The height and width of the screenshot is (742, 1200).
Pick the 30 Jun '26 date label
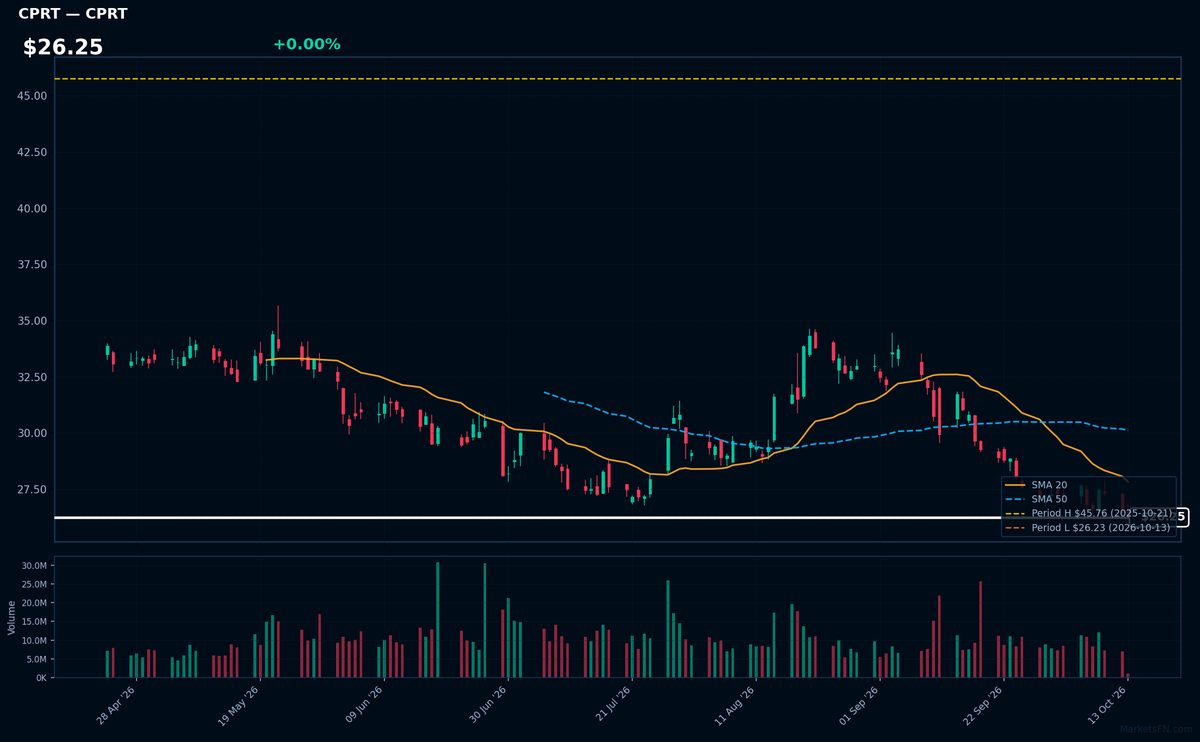tap(488, 707)
